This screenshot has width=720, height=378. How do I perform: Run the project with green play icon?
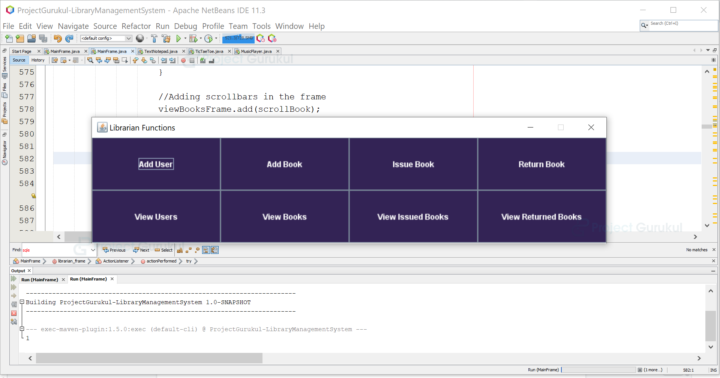179,39
